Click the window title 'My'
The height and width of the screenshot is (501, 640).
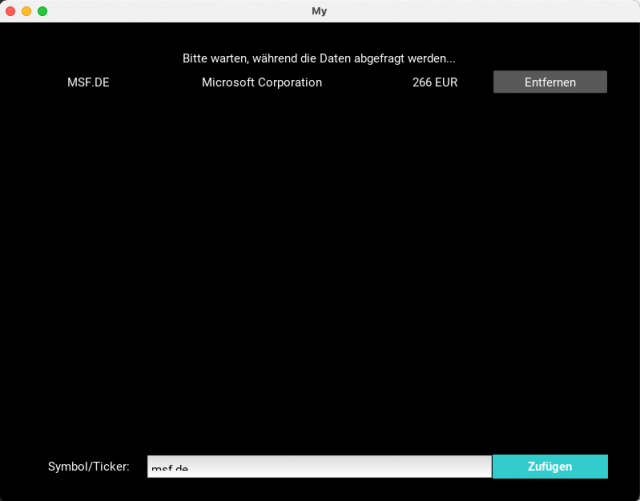click(320, 11)
